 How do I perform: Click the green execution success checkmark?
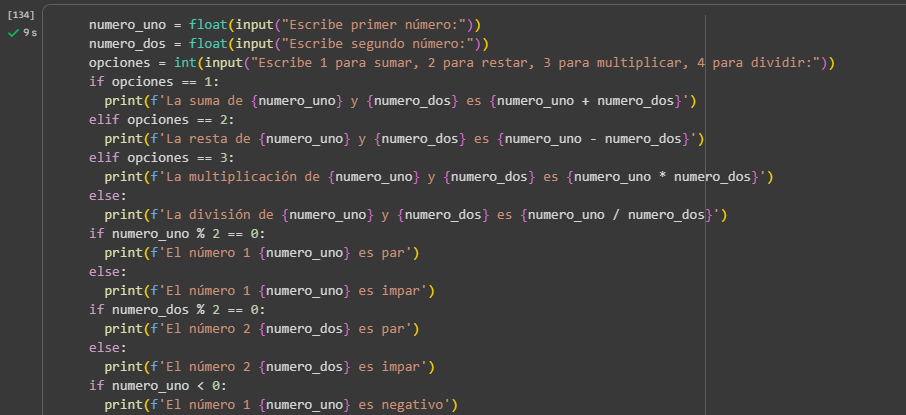pyautogui.click(x=13, y=33)
